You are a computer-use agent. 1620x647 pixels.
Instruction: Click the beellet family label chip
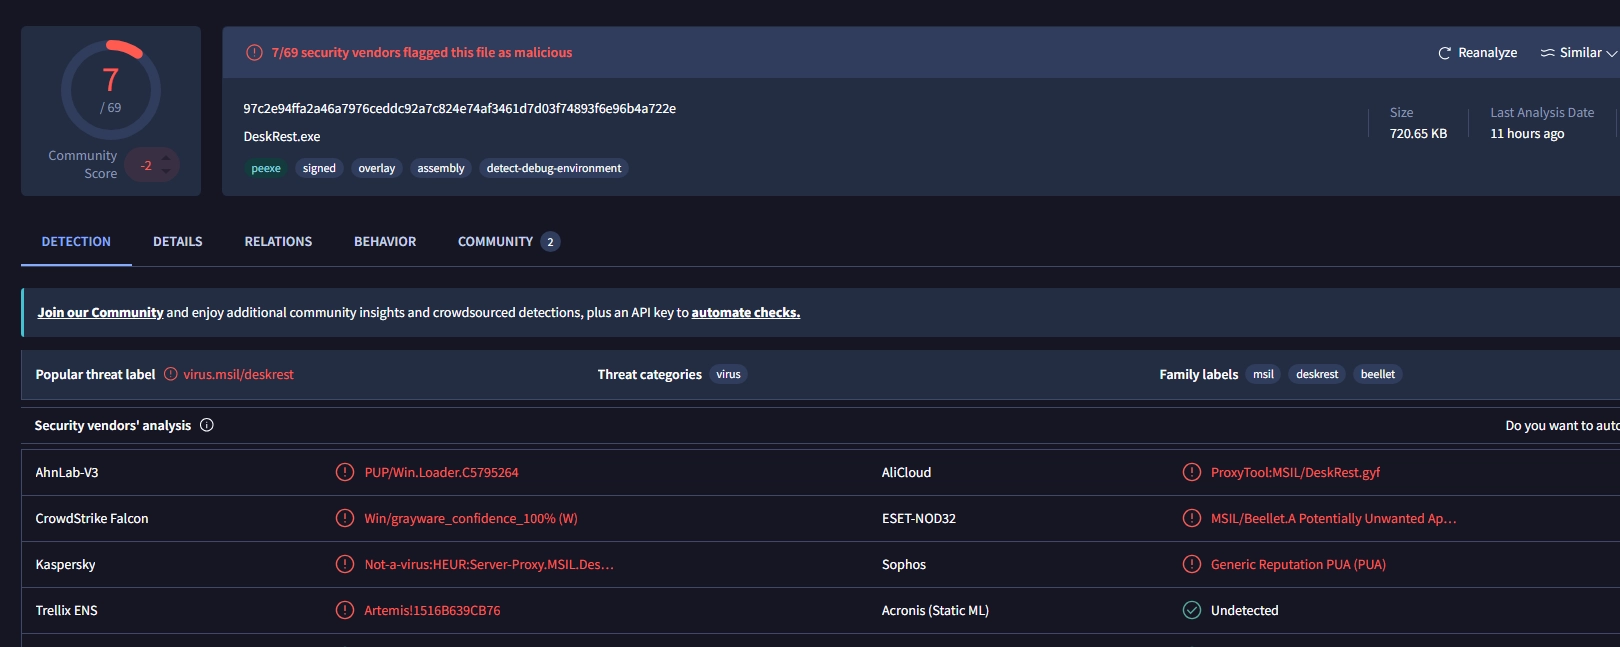pyautogui.click(x=1378, y=374)
